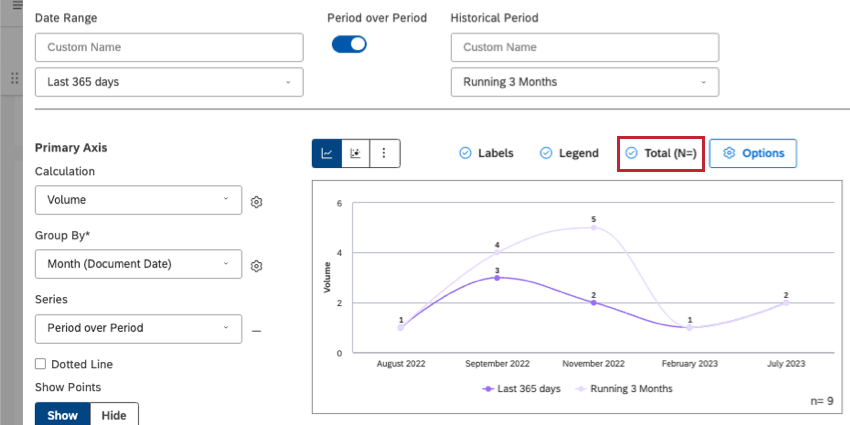The height and width of the screenshot is (425, 850).
Task: Select the scatter chart type icon
Action: coord(356,153)
